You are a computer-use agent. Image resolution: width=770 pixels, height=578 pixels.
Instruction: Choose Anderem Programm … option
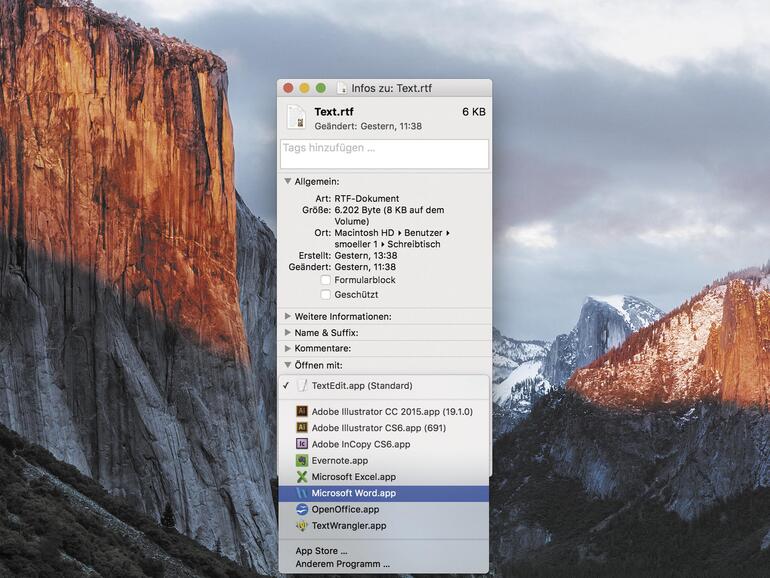pos(384,564)
